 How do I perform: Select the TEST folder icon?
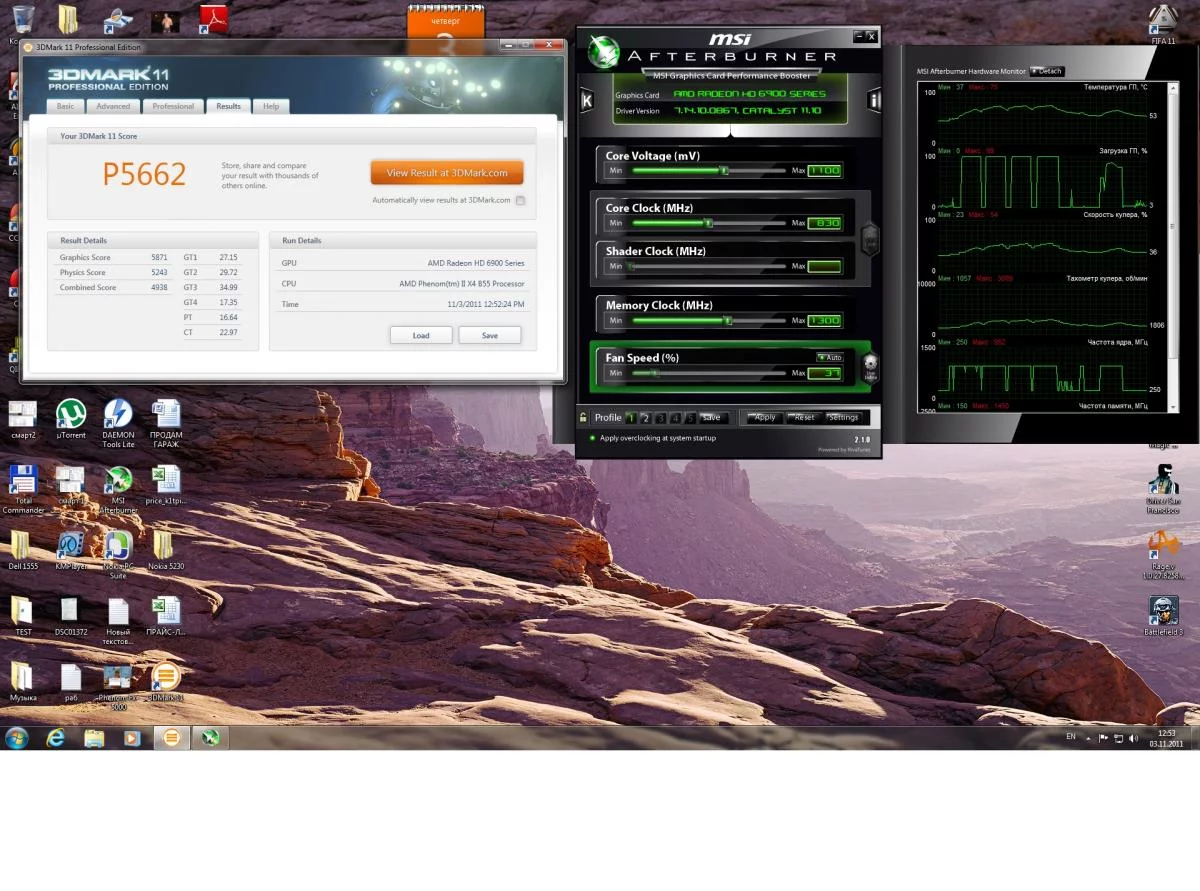[23, 616]
